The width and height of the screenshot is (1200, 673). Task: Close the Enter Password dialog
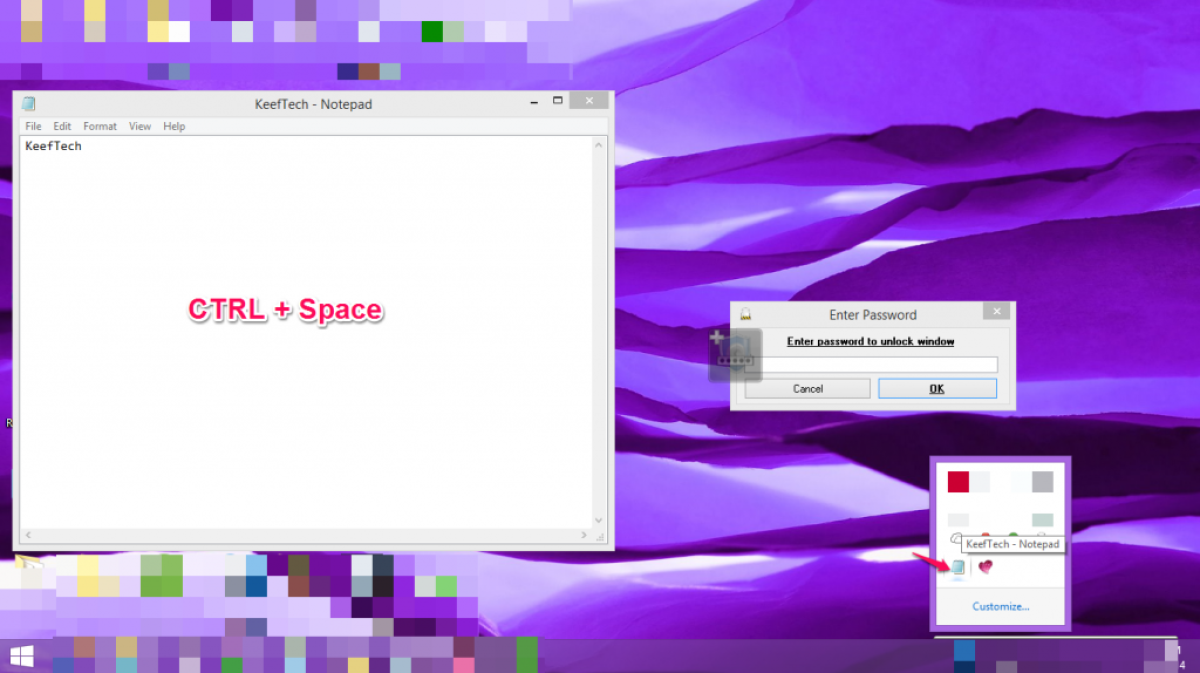tap(995, 312)
